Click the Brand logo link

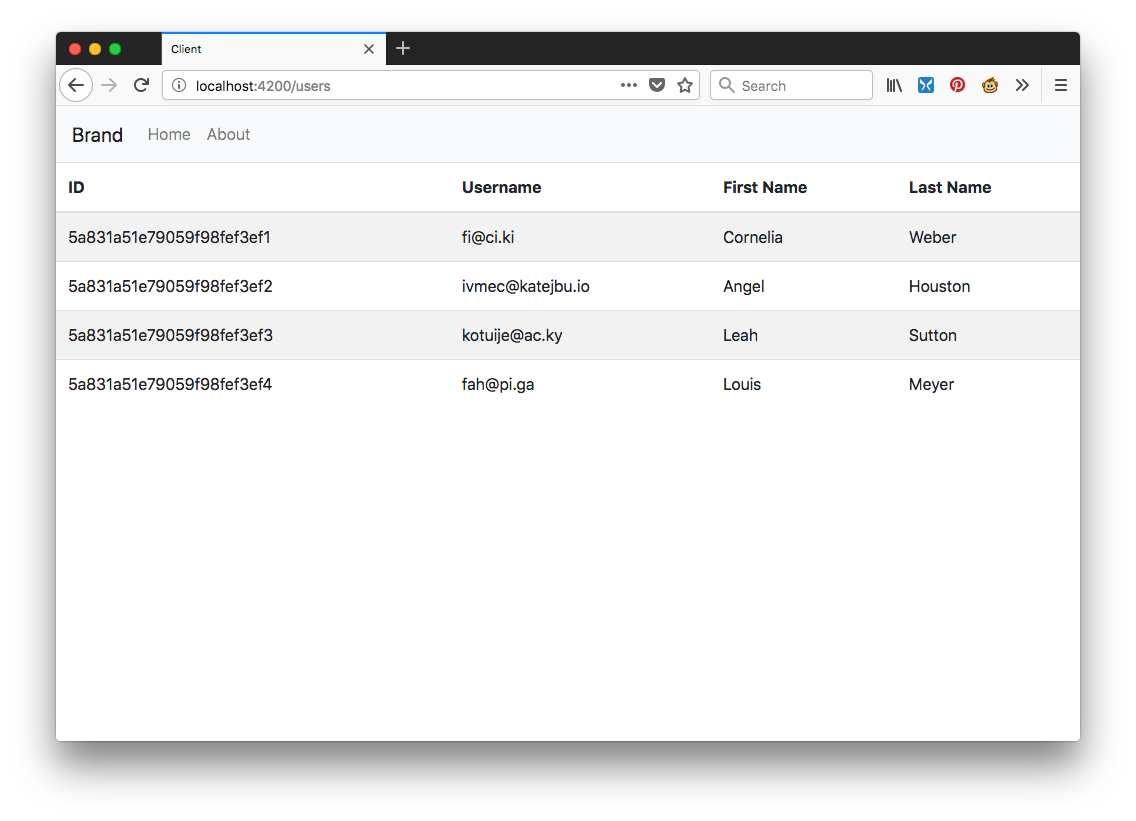pos(97,135)
